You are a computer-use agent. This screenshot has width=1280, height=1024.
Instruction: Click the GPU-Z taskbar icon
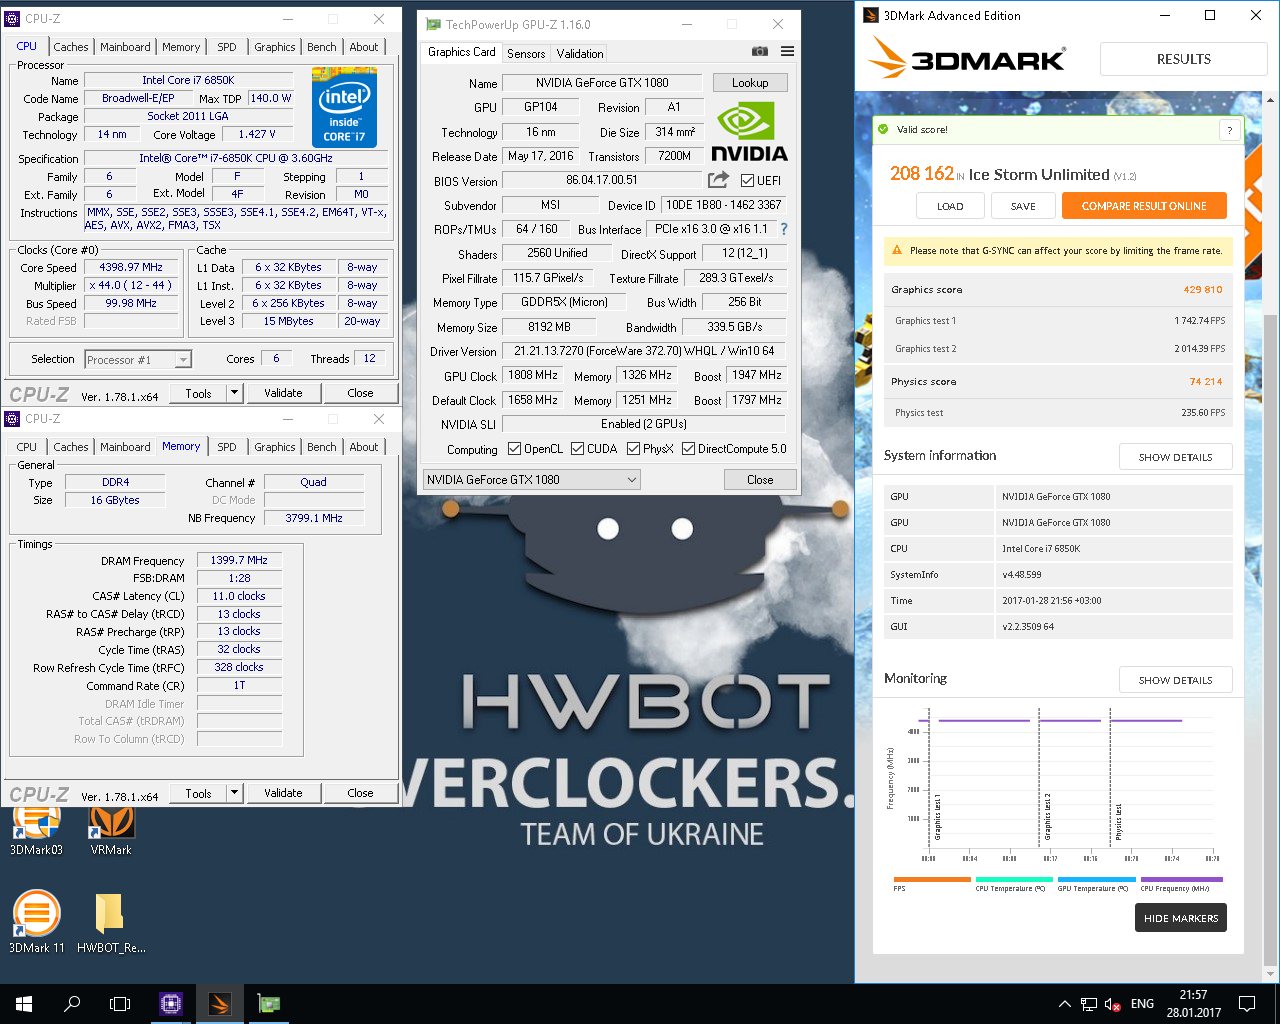pyautogui.click(x=269, y=1004)
